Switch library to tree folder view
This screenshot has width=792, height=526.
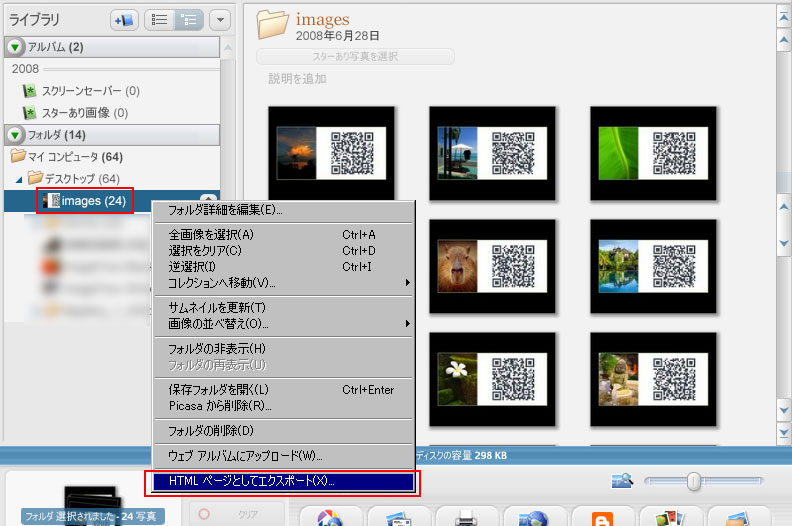189,20
